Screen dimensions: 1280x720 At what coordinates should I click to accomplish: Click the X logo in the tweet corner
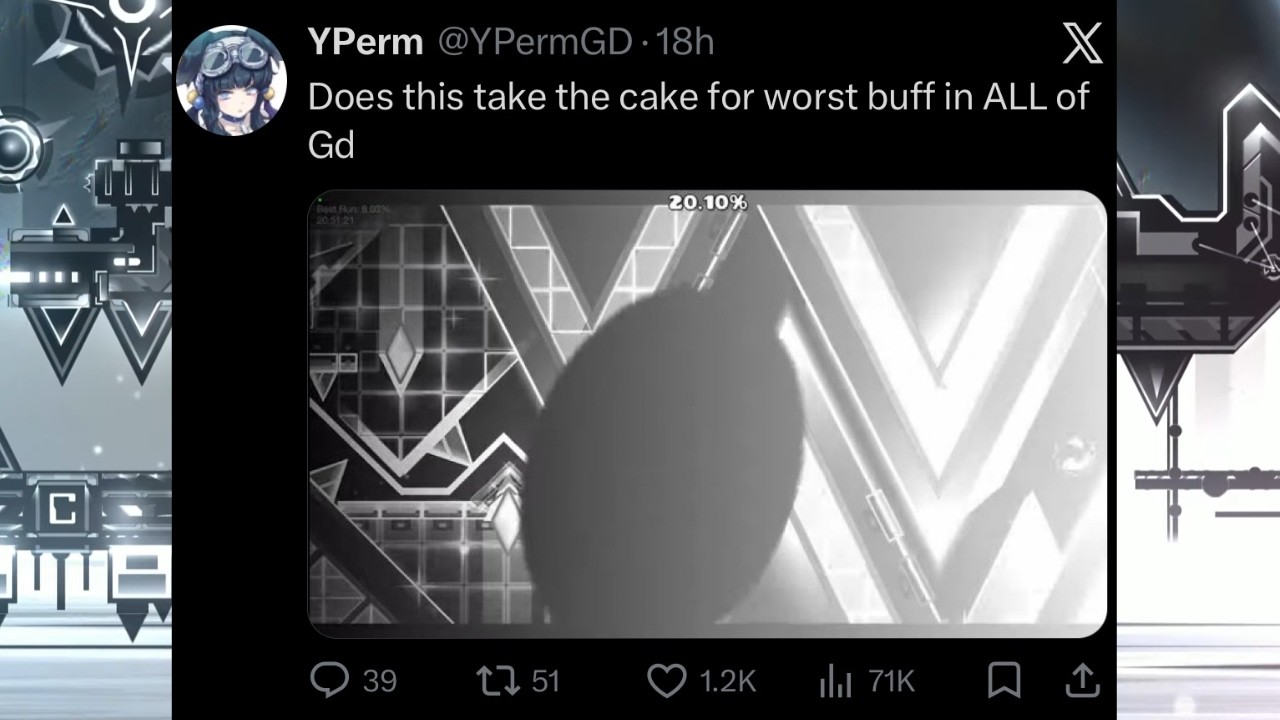pos(1082,44)
